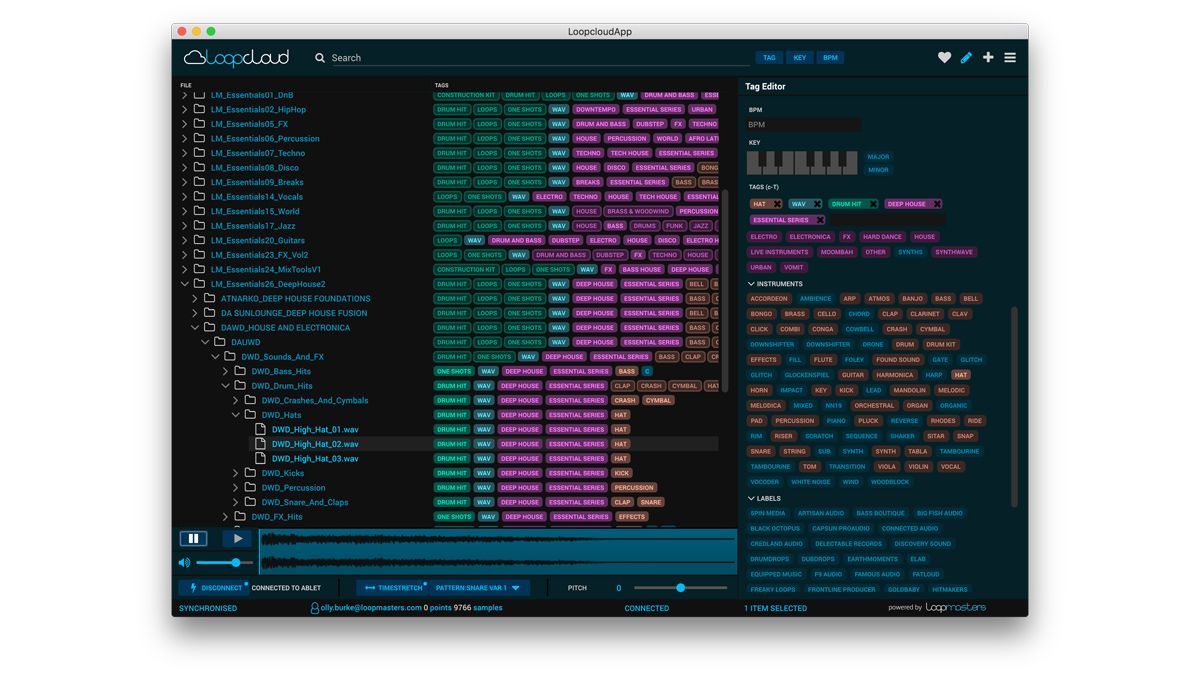Open the DWD_Snare_And_Claps folder
The width and height of the screenshot is (1200, 675).
pos(305,502)
